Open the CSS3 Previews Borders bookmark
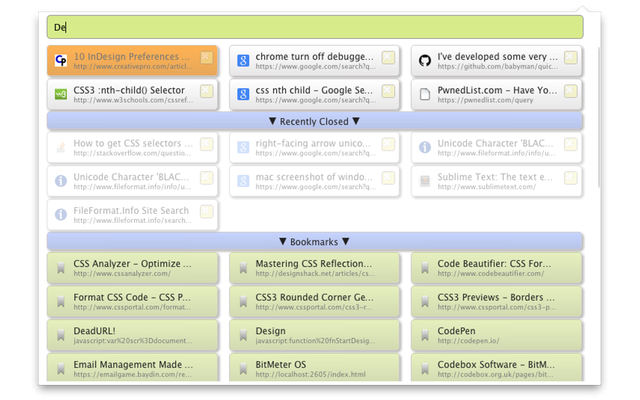 pyautogui.click(x=496, y=302)
